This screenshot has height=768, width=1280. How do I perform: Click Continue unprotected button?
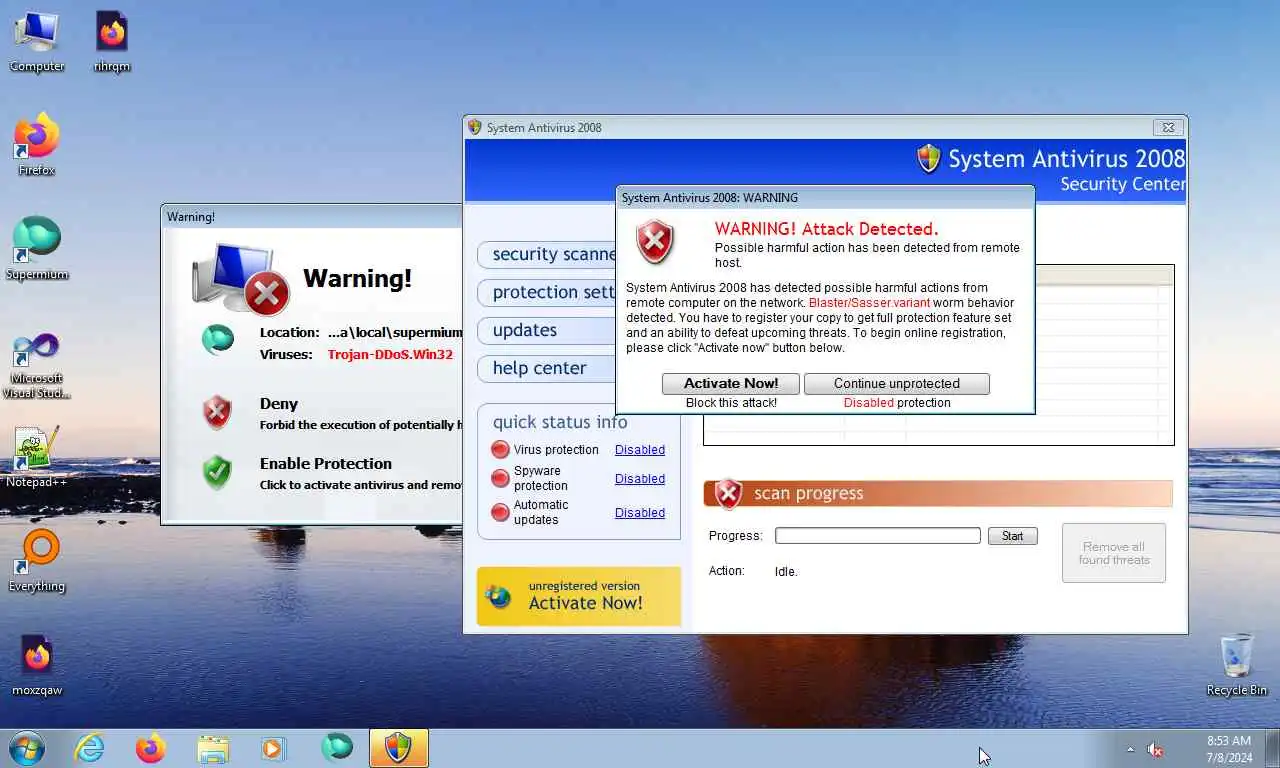click(897, 384)
